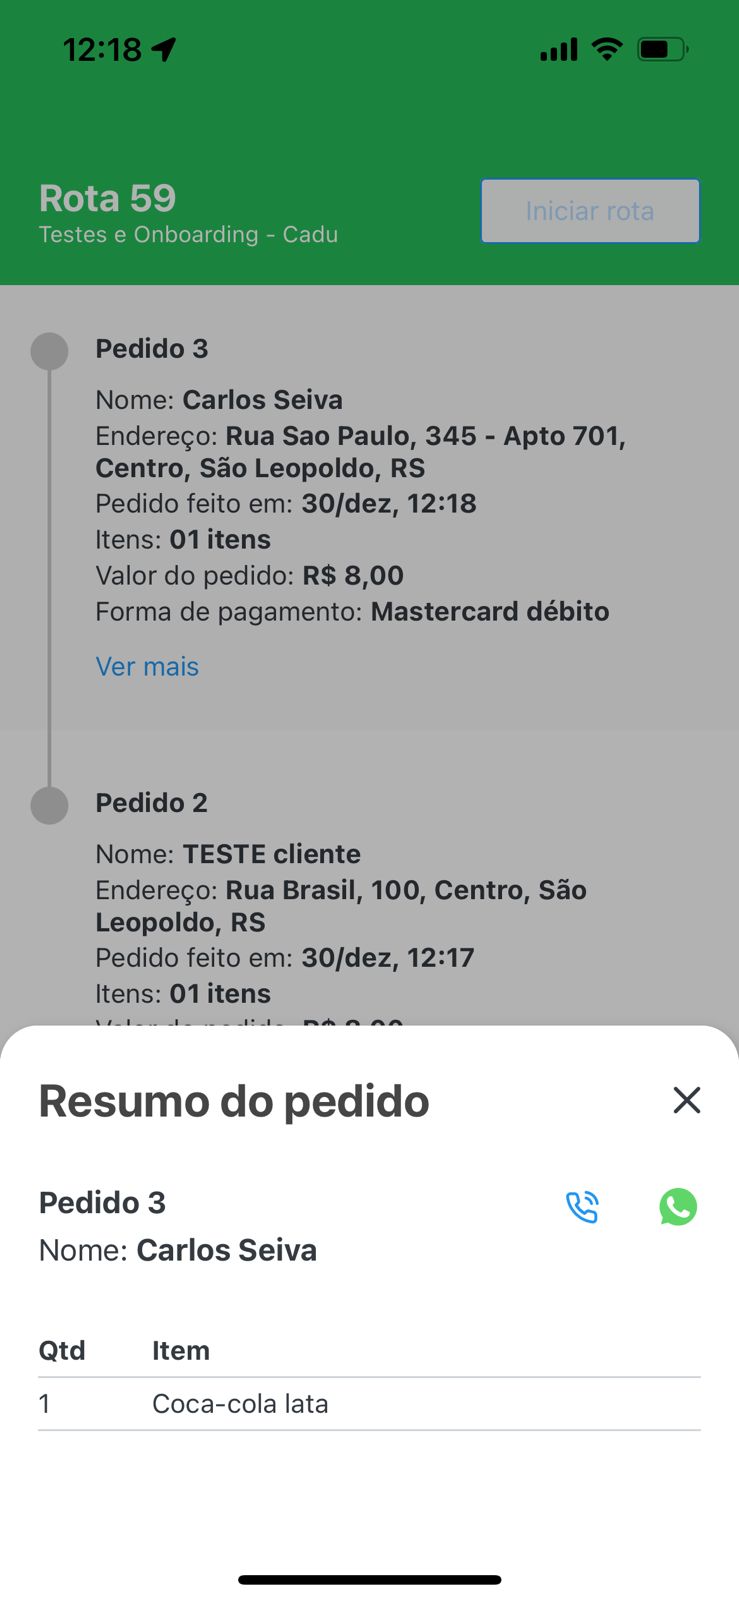Tap the 12:18 status bar clock
Screen dimensions: 739x1600
(102, 49)
